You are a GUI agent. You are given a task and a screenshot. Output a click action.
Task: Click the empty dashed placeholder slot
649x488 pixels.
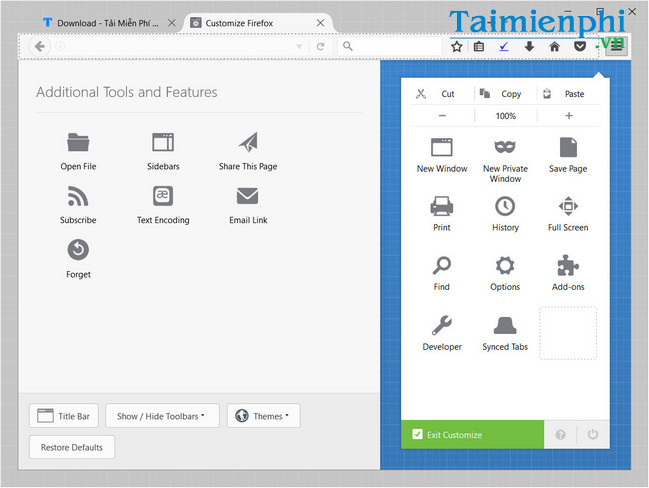coord(568,333)
